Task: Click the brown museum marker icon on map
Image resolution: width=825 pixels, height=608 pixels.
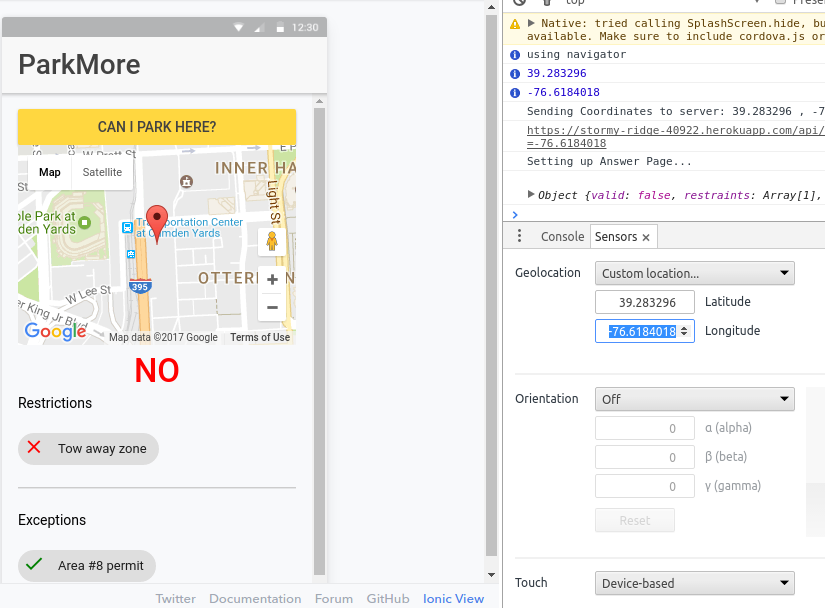Action: coord(186,181)
